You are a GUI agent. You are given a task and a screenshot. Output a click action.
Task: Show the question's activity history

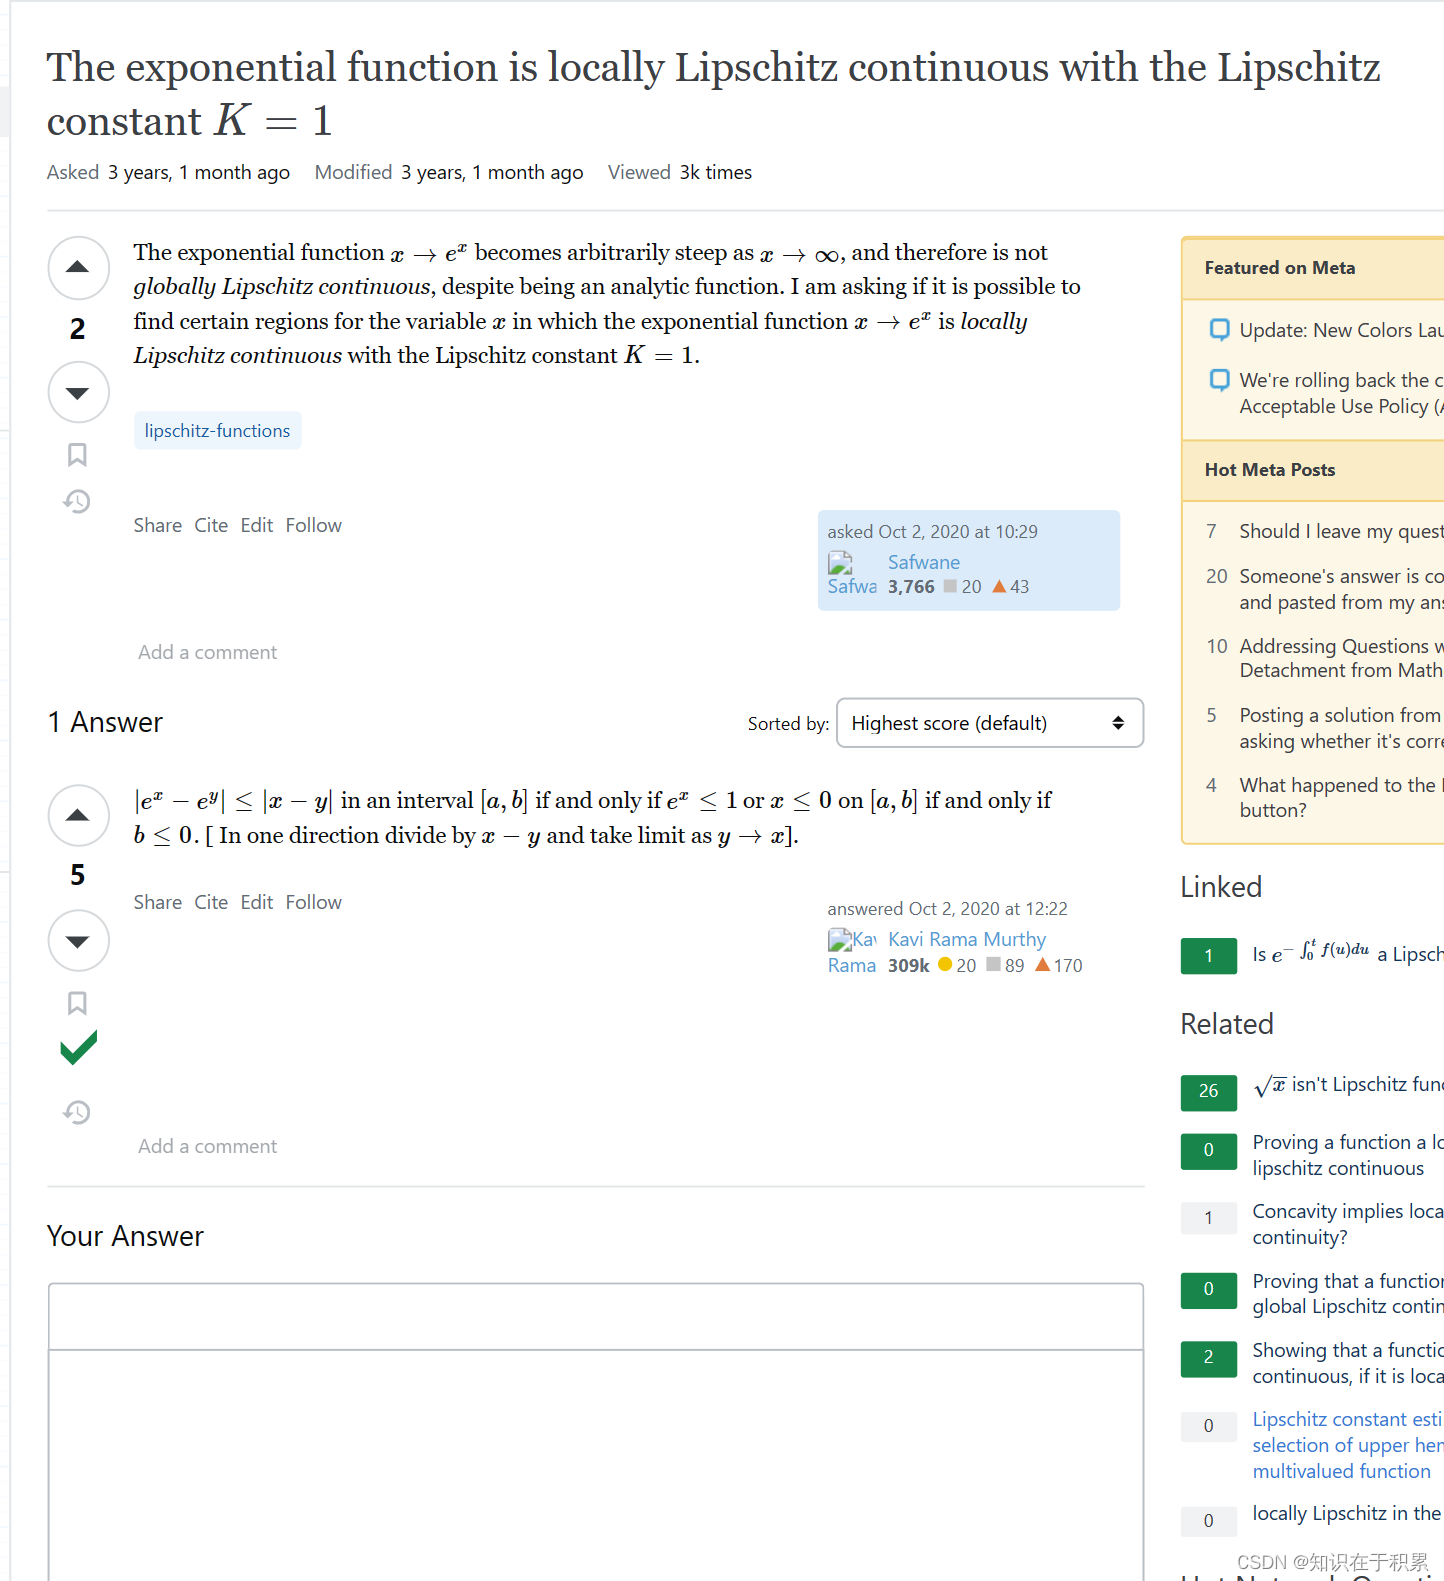click(77, 501)
